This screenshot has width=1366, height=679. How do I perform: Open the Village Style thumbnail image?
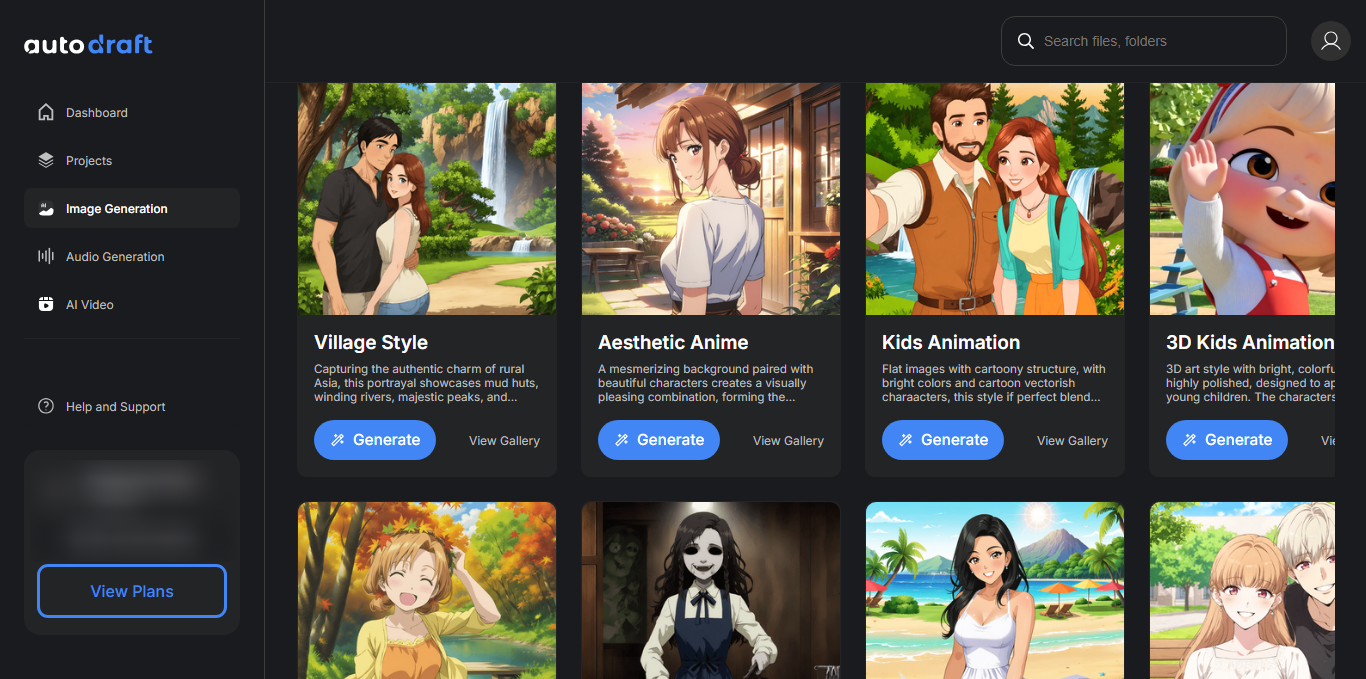tap(427, 199)
